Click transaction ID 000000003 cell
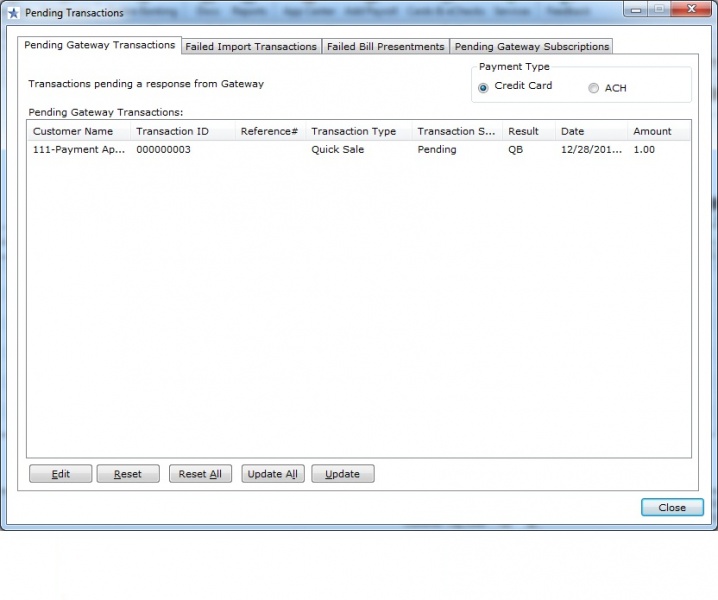This screenshot has height=600, width=718. (163, 149)
